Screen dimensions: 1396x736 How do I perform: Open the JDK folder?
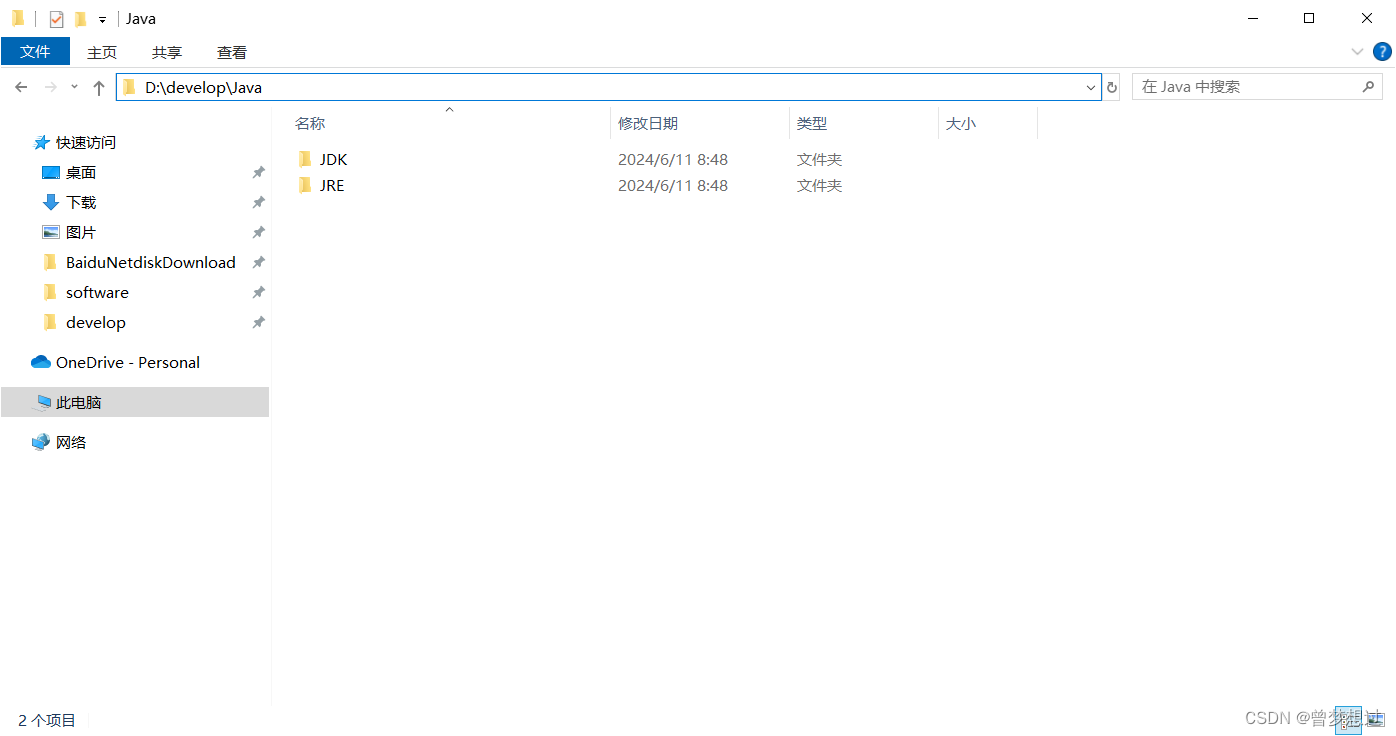point(332,159)
